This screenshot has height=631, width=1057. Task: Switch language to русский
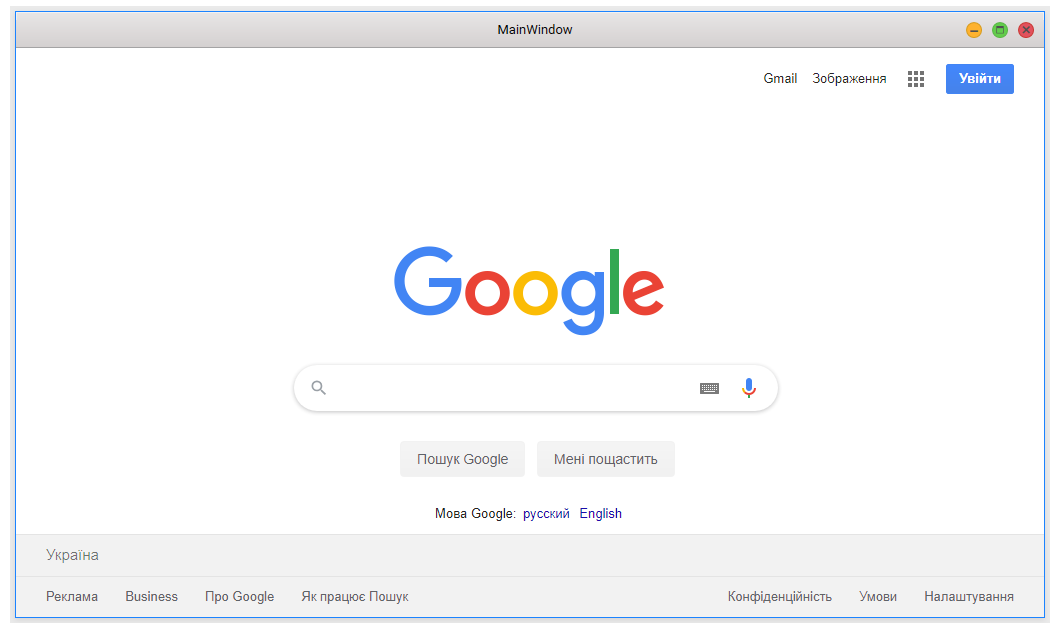pos(546,514)
